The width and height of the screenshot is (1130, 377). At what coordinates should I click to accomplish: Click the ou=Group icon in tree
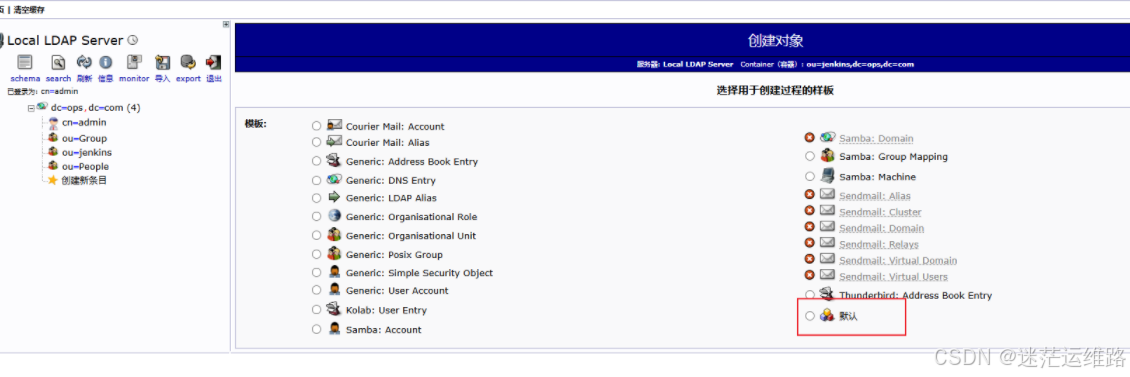pos(53,138)
